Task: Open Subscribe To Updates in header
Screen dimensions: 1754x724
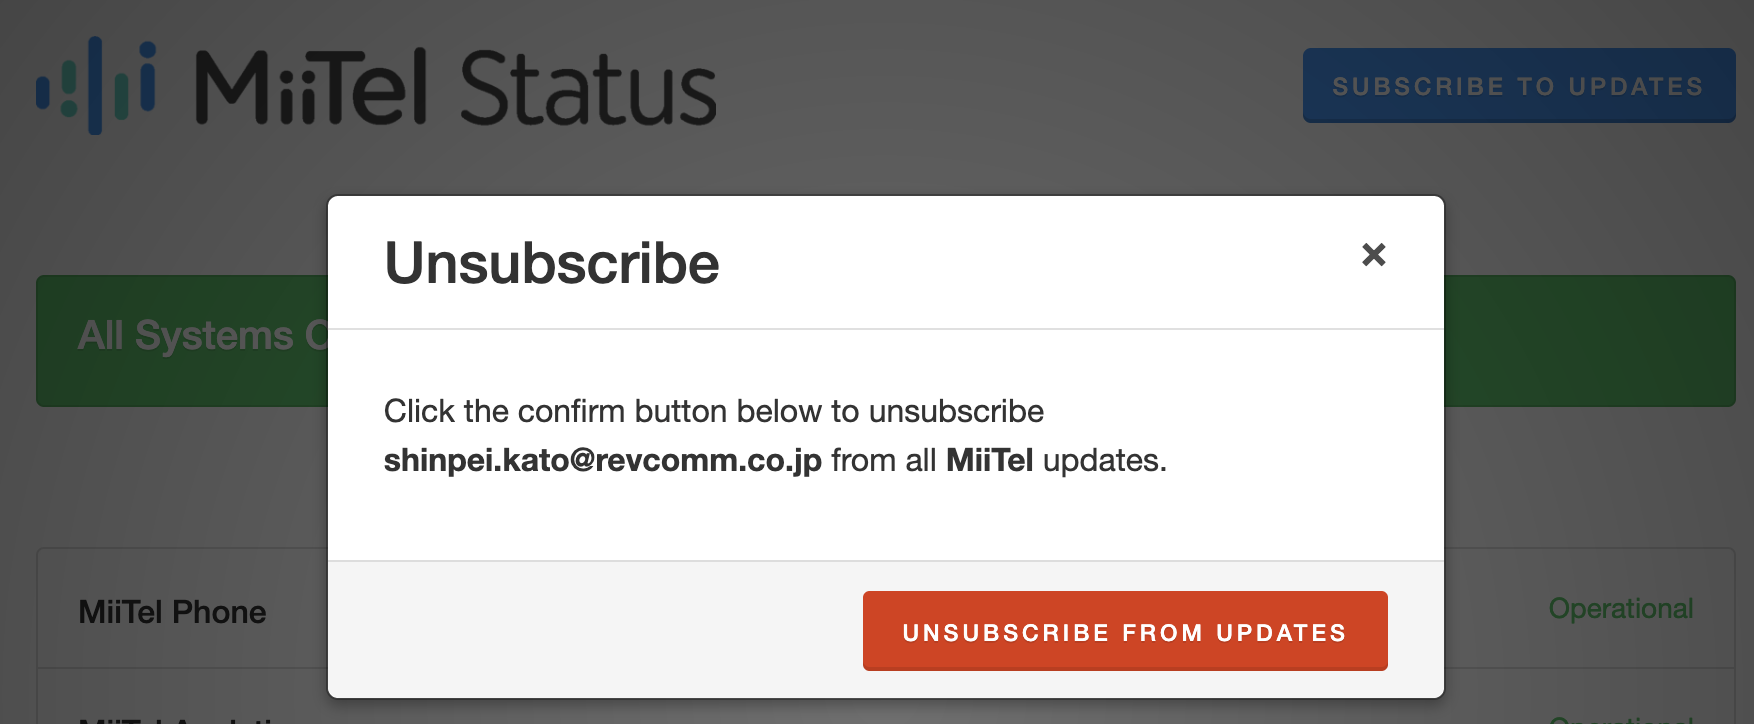Action: coord(1519,86)
